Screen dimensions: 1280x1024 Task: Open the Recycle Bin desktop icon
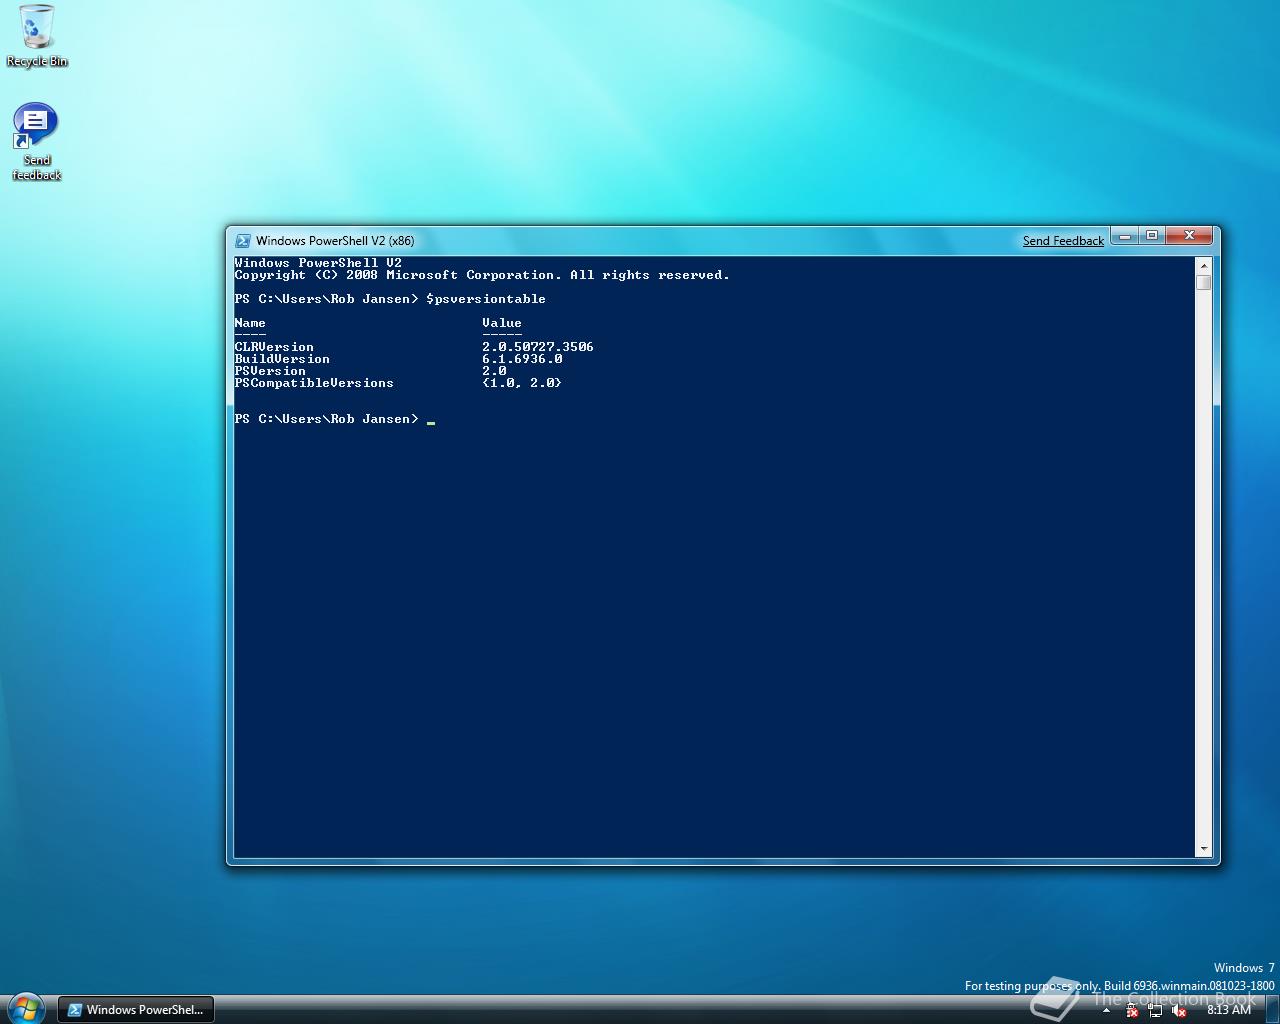pyautogui.click(x=37, y=36)
